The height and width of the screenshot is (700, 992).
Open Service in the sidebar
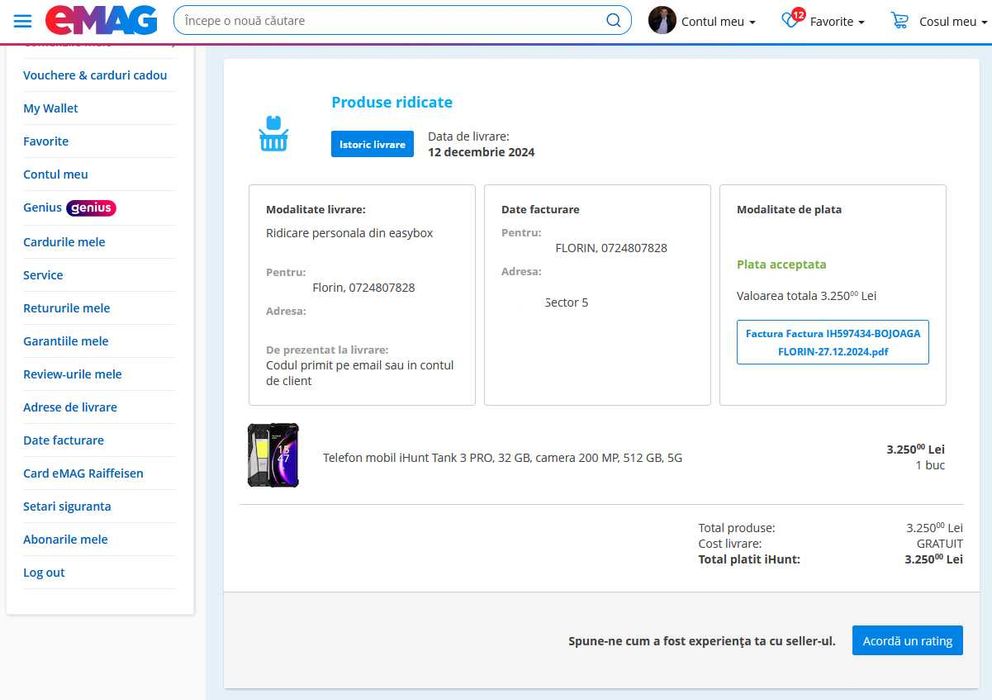[x=43, y=275]
